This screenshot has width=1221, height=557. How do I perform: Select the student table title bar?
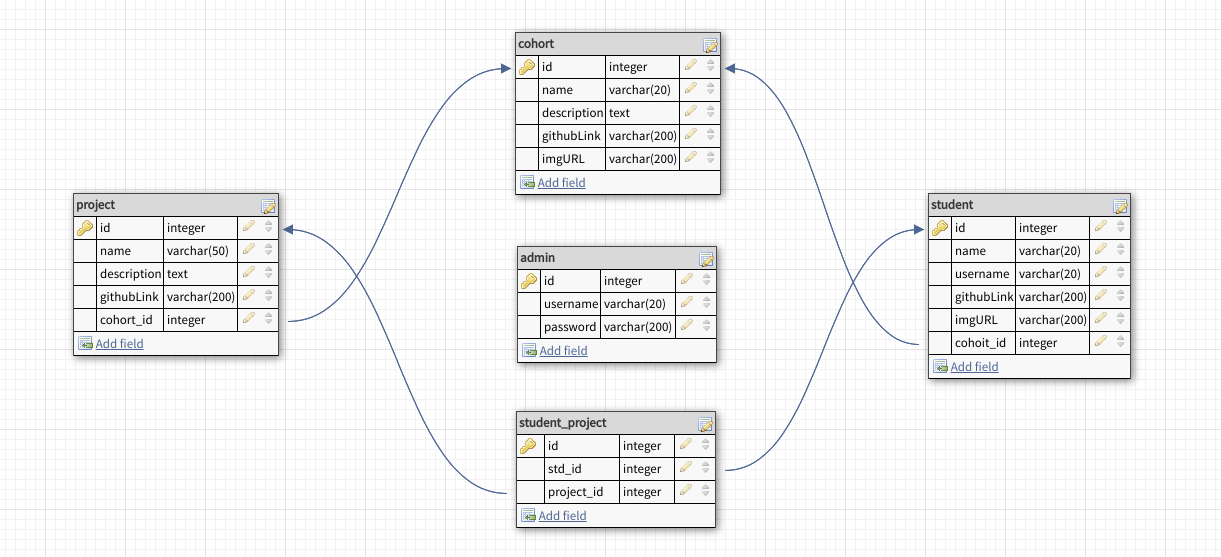[1029, 205]
